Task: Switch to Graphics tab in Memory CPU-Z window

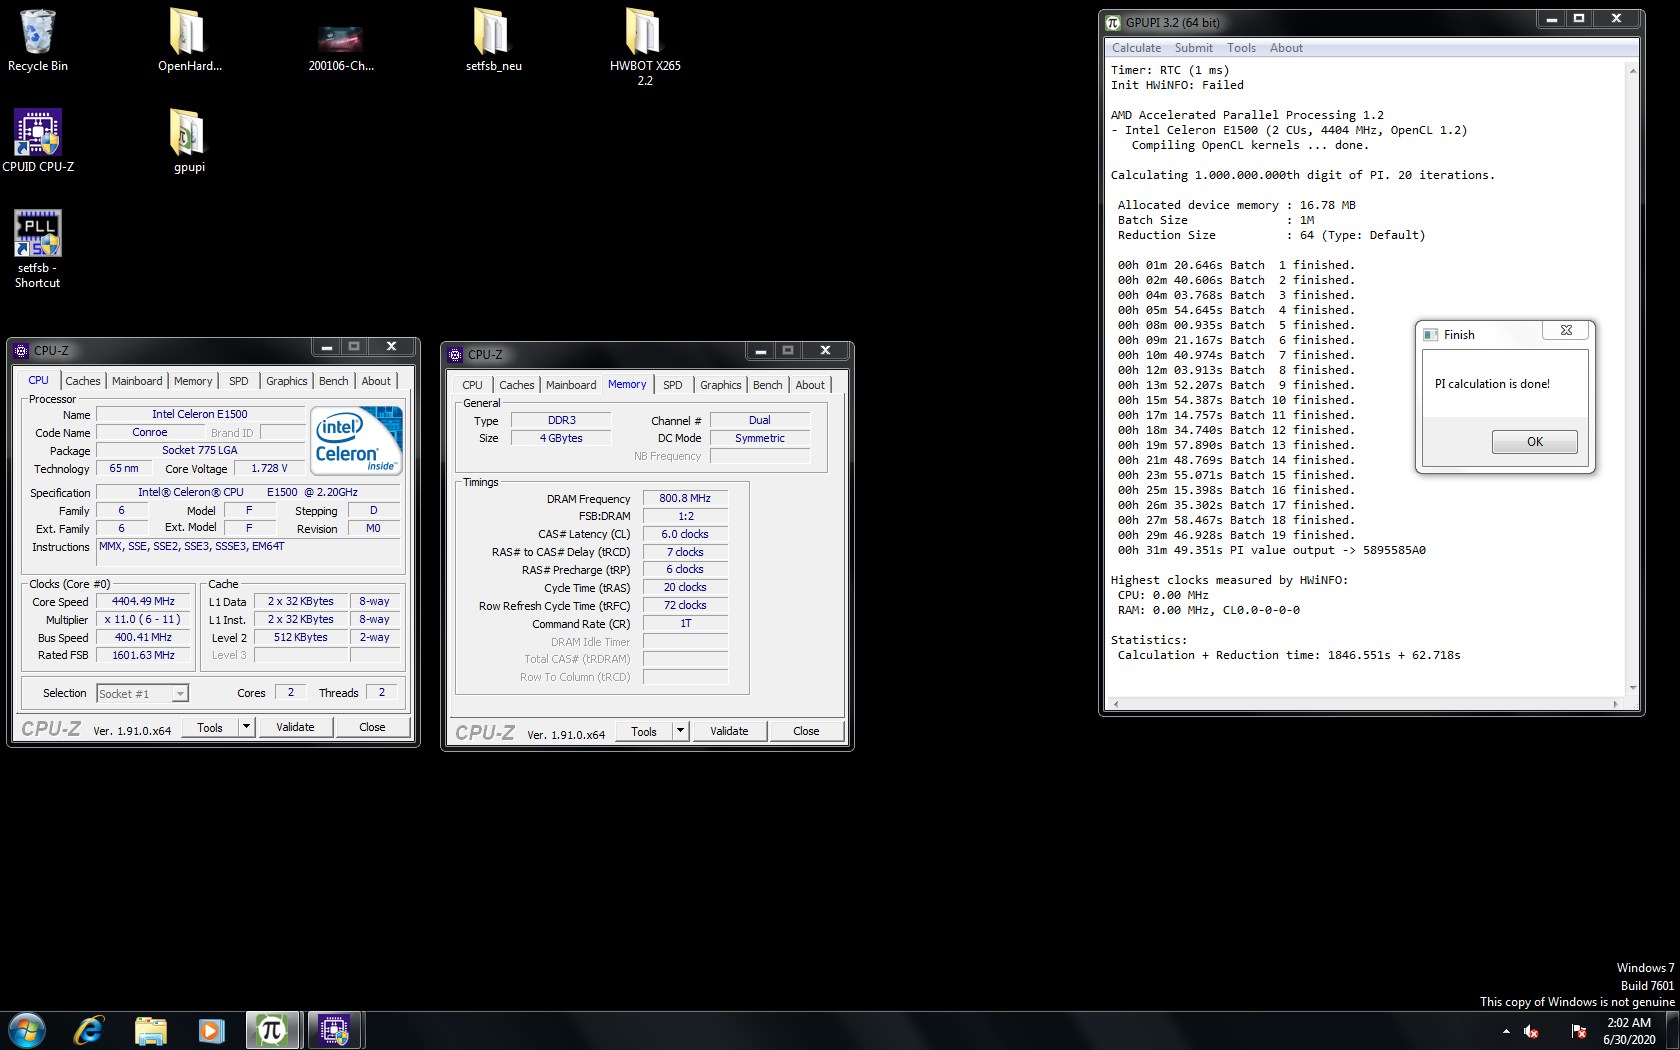Action: tap(721, 385)
